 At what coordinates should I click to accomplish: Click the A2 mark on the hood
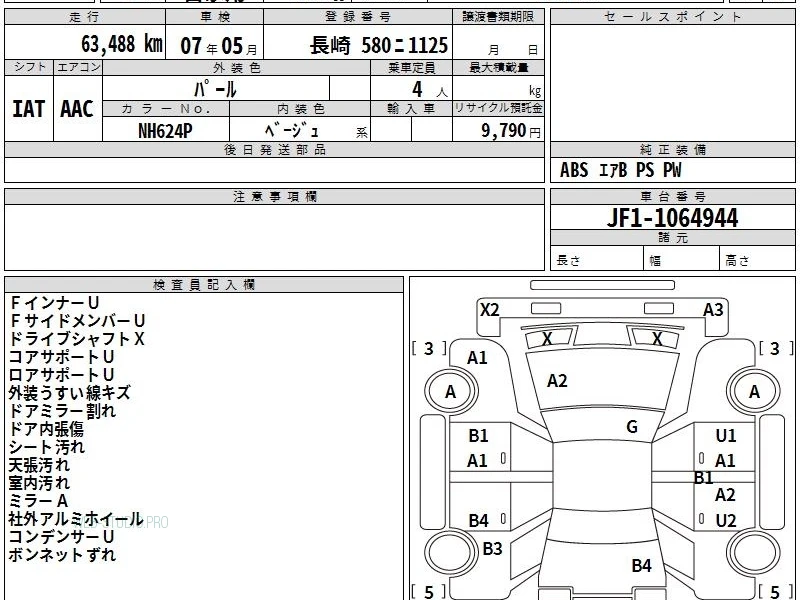pos(557,381)
